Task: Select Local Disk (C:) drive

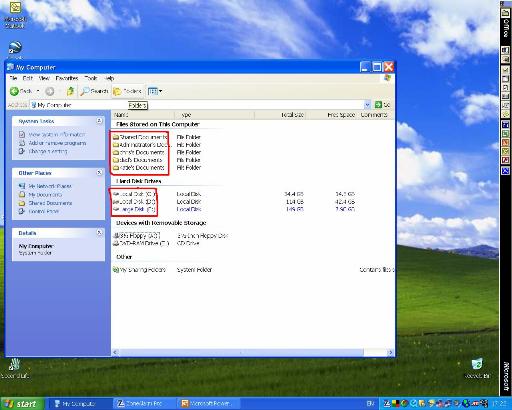Action: 134,194
